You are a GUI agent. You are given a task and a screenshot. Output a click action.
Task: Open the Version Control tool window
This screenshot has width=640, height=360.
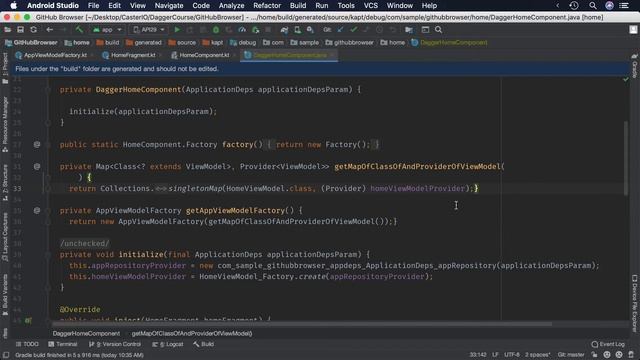[115, 344]
